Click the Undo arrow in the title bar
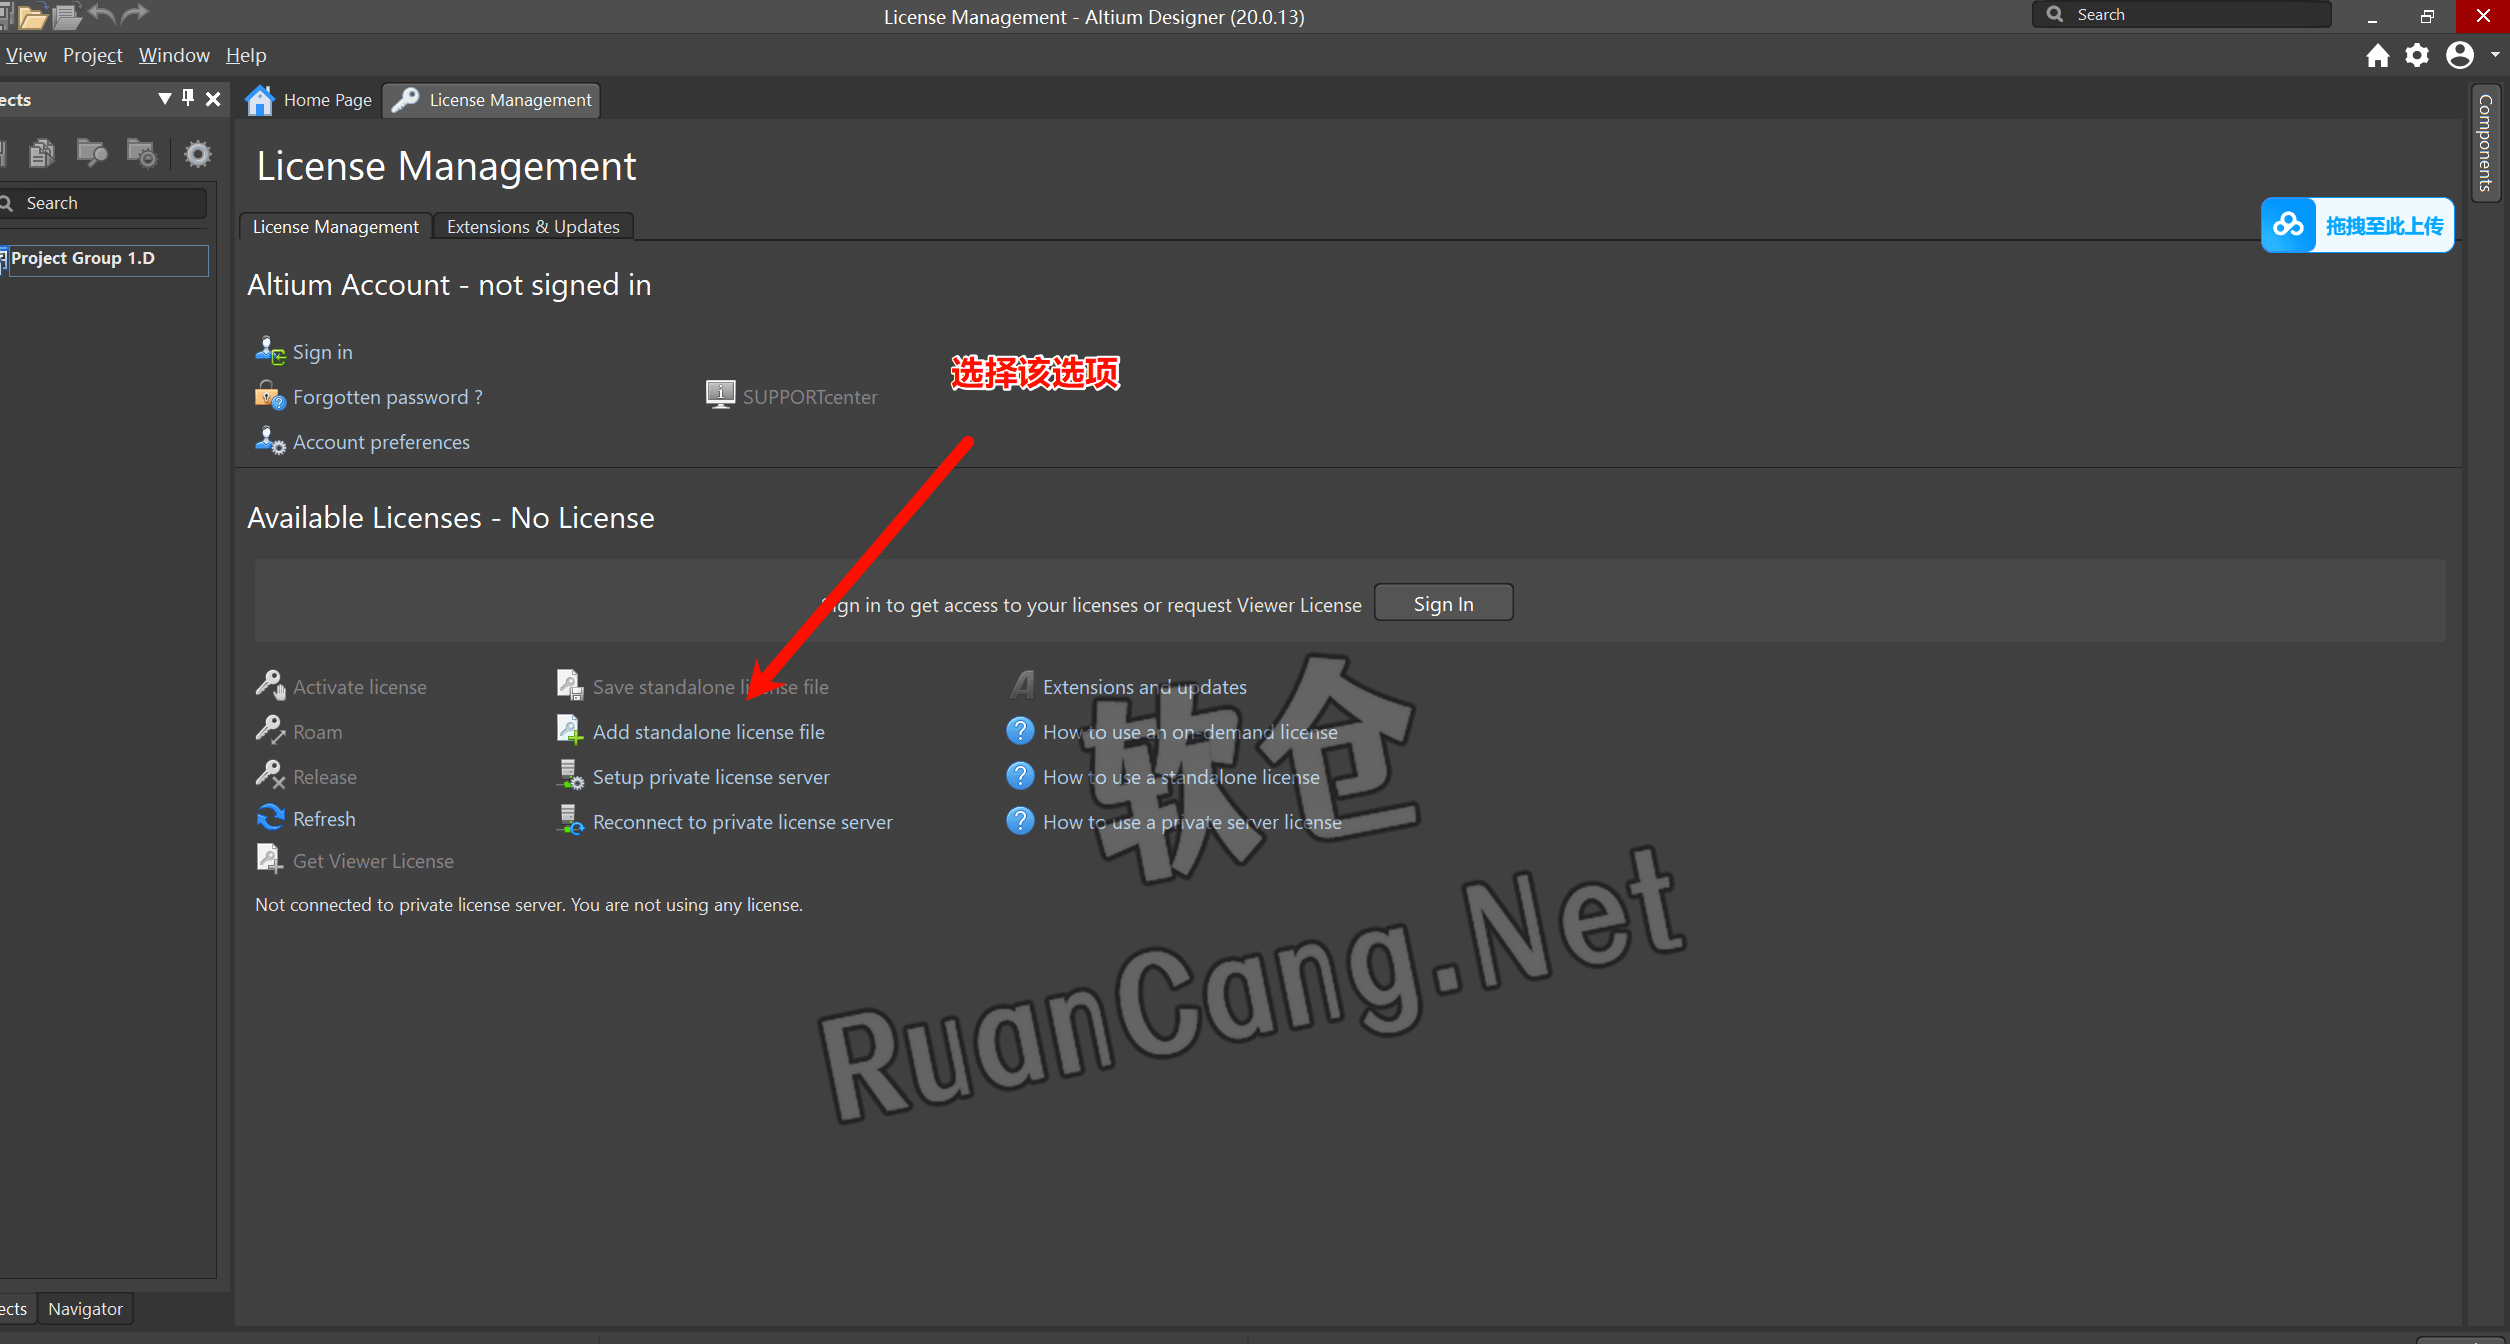 (102, 14)
